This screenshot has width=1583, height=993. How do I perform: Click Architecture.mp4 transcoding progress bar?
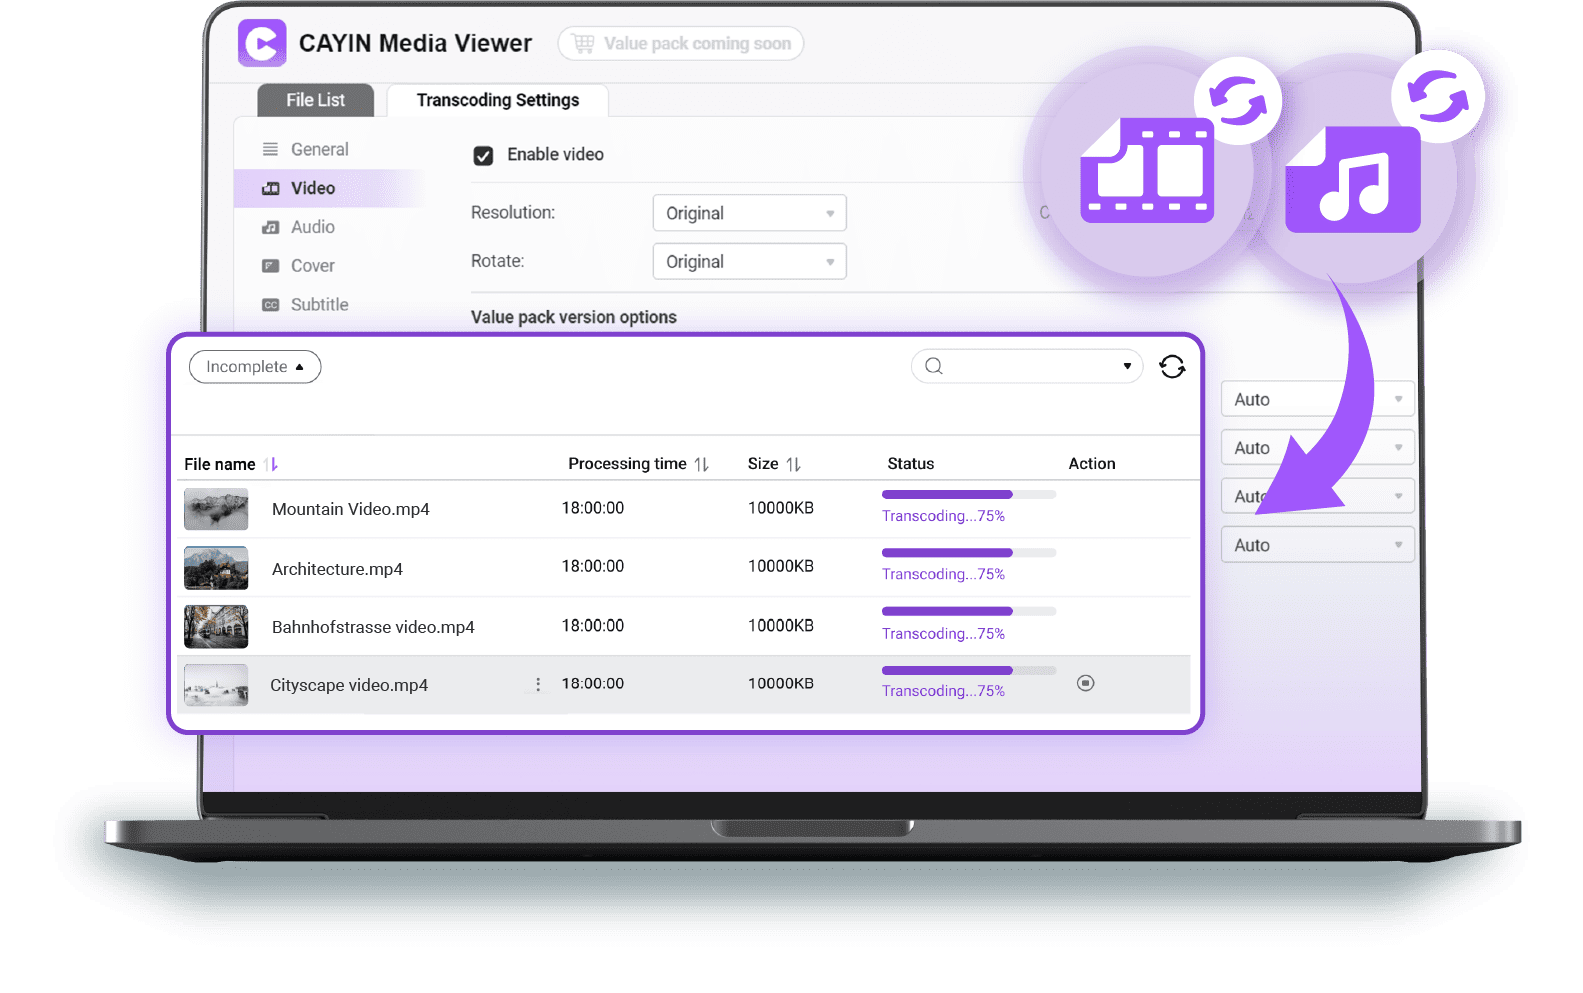tap(969, 553)
